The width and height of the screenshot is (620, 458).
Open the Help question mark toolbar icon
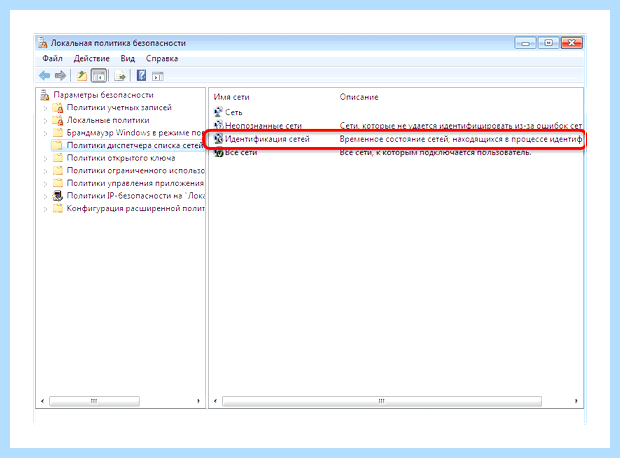pos(141,76)
